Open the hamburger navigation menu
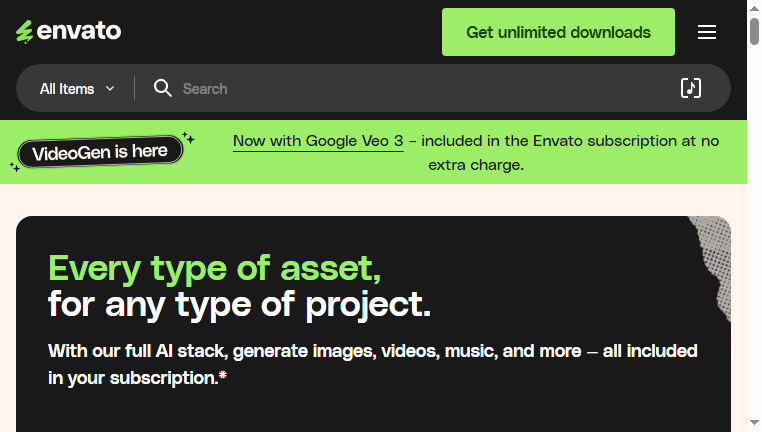Image resolution: width=762 pixels, height=432 pixels. 707,32
